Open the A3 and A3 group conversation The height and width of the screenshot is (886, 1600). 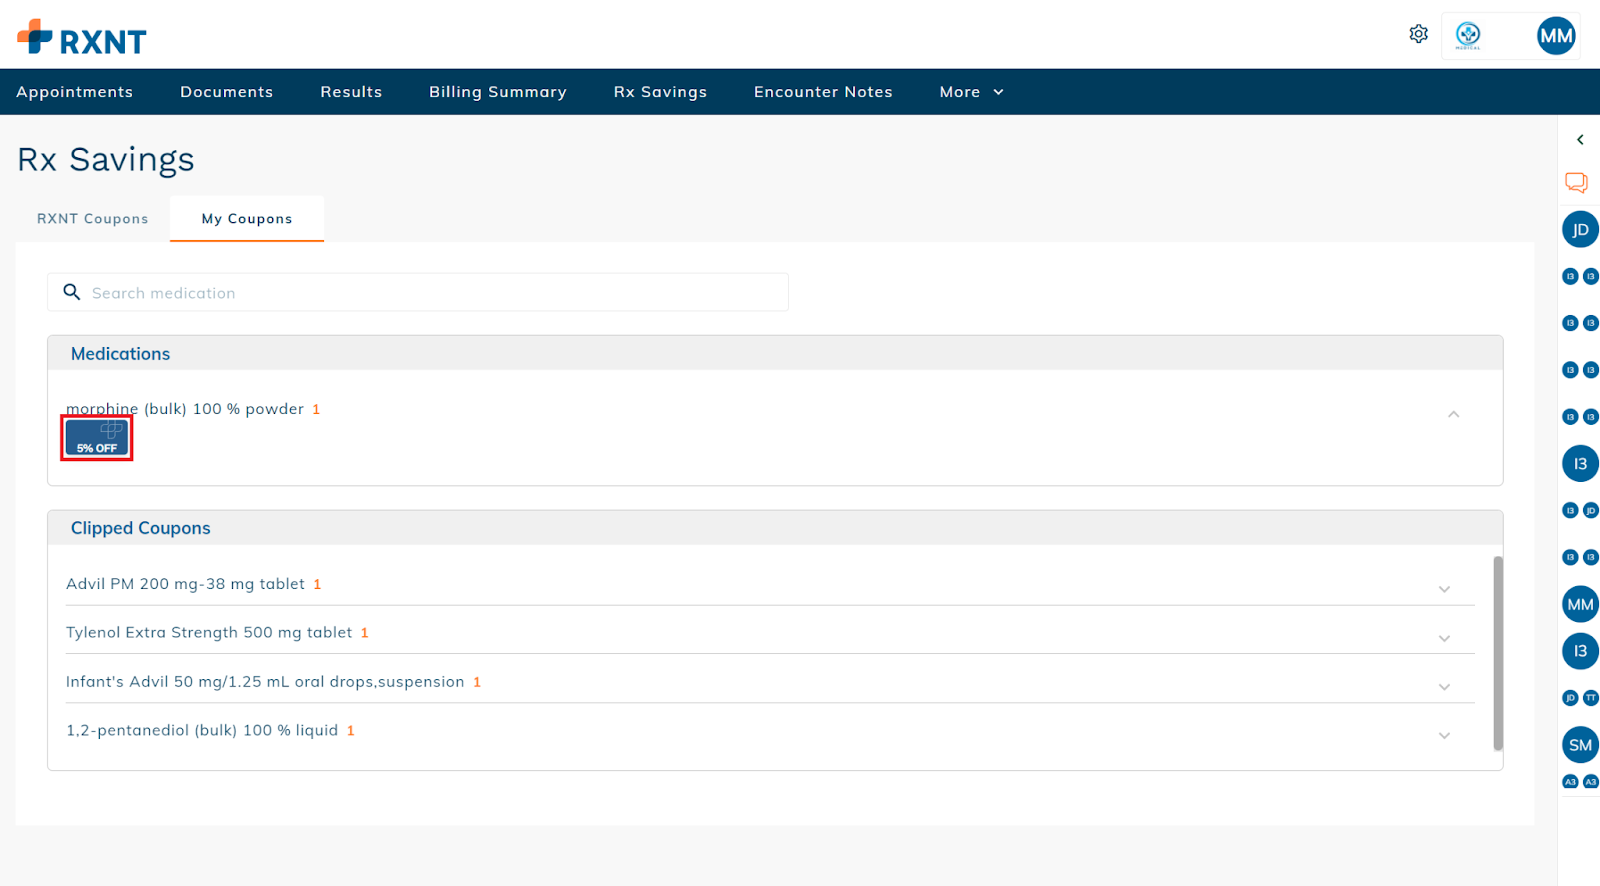[1580, 782]
